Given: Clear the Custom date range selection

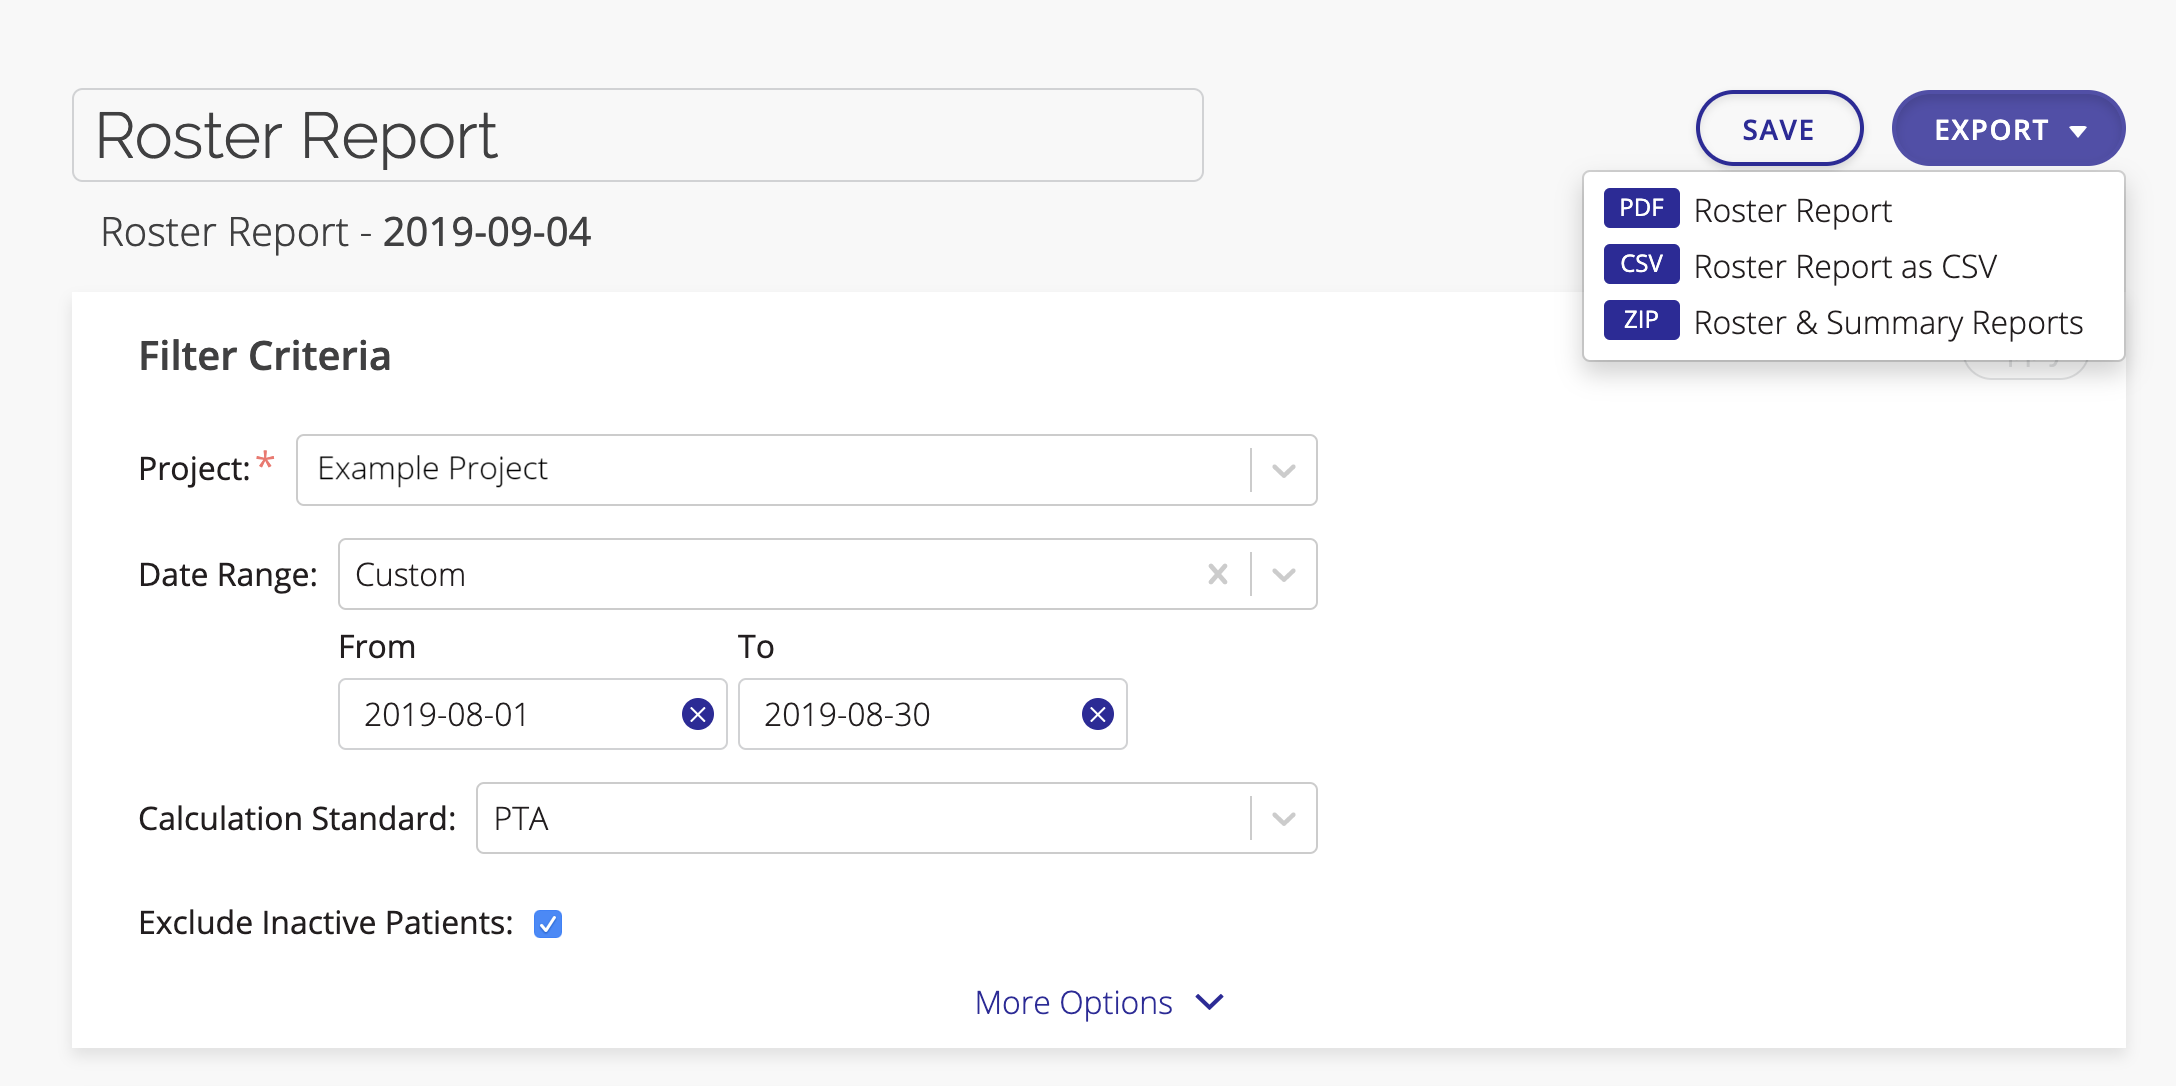Looking at the screenshot, I should point(1217,574).
